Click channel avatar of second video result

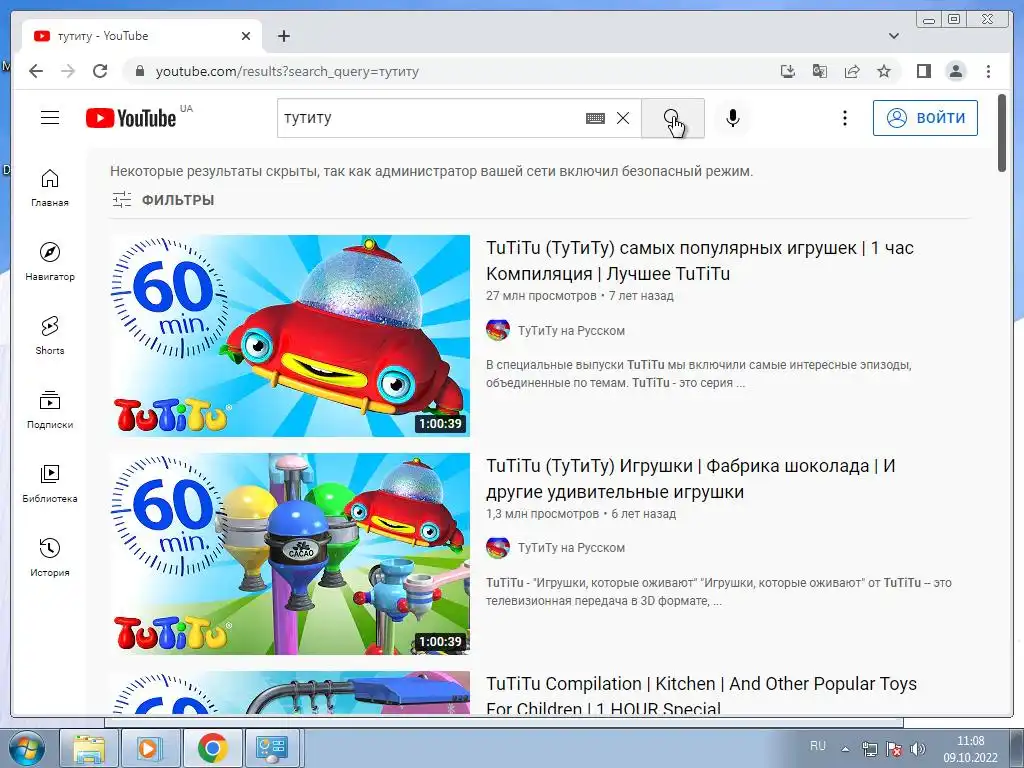tap(498, 548)
